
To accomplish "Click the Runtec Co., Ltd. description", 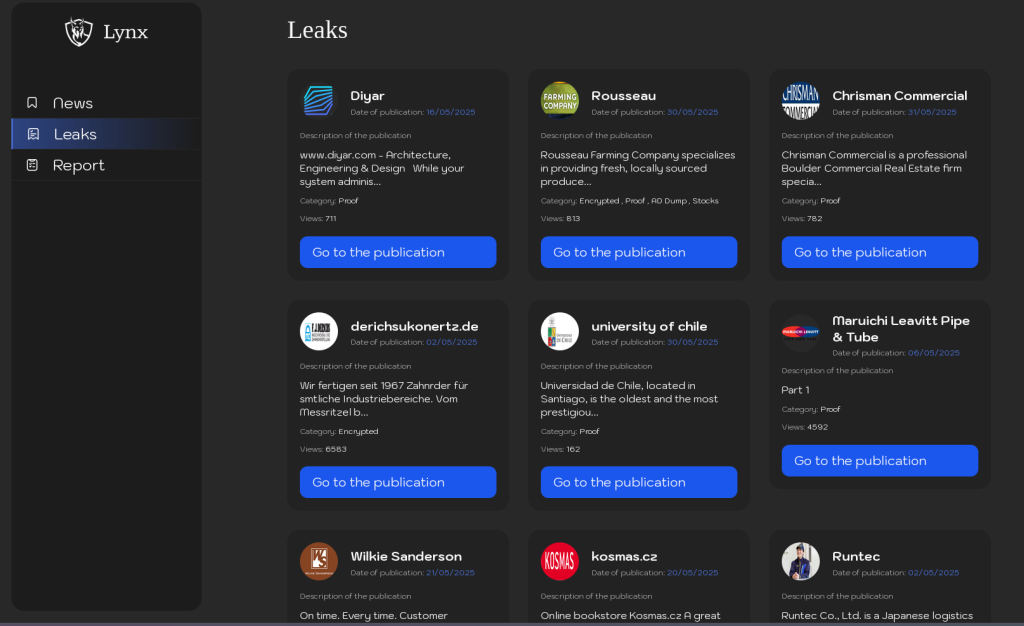I will click(x=876, y=616).
